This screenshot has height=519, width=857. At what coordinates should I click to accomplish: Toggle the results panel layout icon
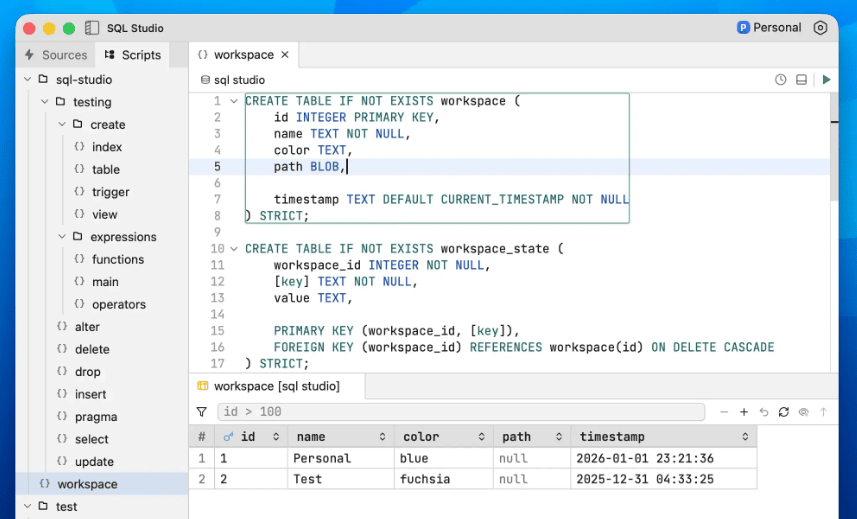tap(801, 80)
